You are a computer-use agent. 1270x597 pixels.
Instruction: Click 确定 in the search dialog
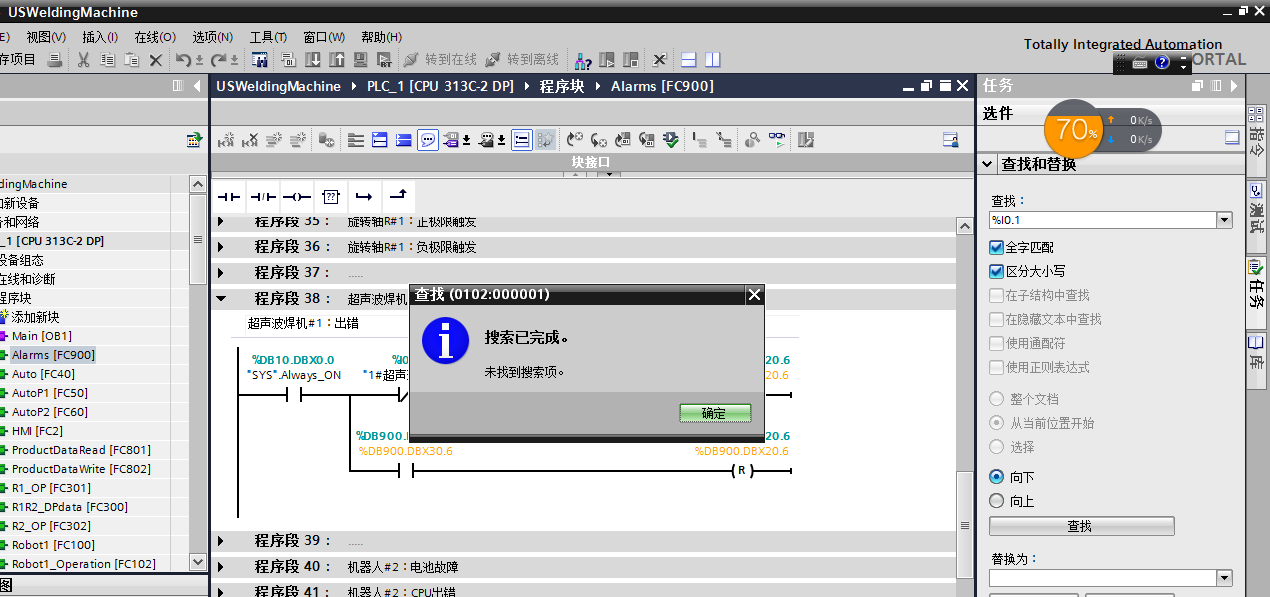coord(714,413)
